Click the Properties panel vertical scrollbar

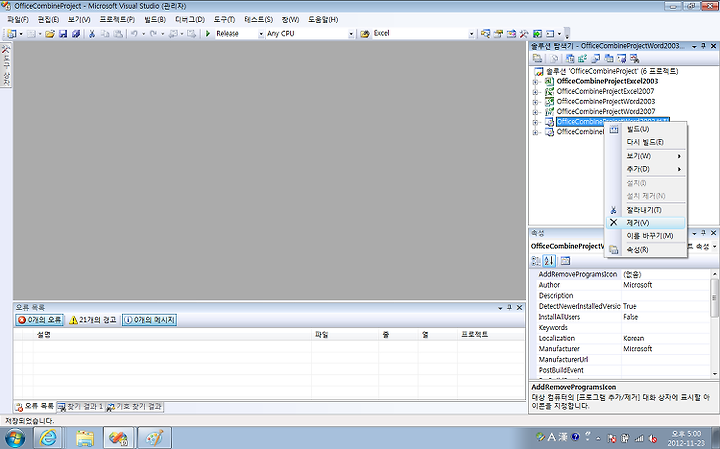point(714,324)
